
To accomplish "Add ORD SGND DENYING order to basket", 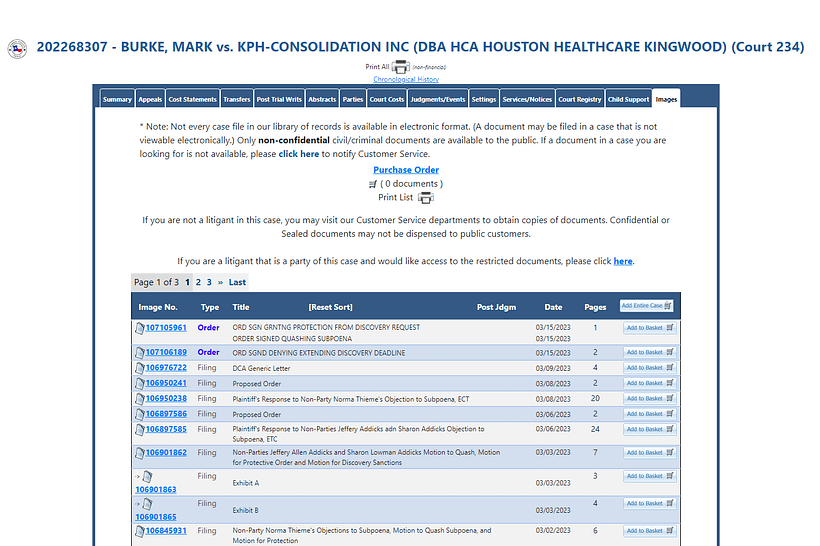I will [650, 352].
